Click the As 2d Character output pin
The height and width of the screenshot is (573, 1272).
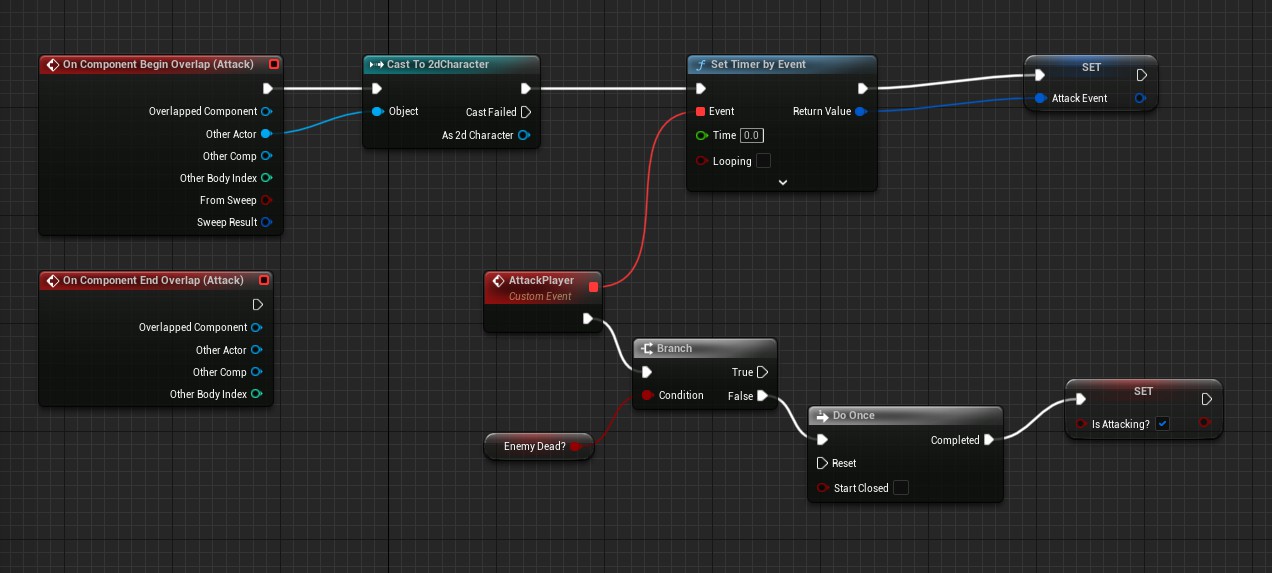[524, 135]
